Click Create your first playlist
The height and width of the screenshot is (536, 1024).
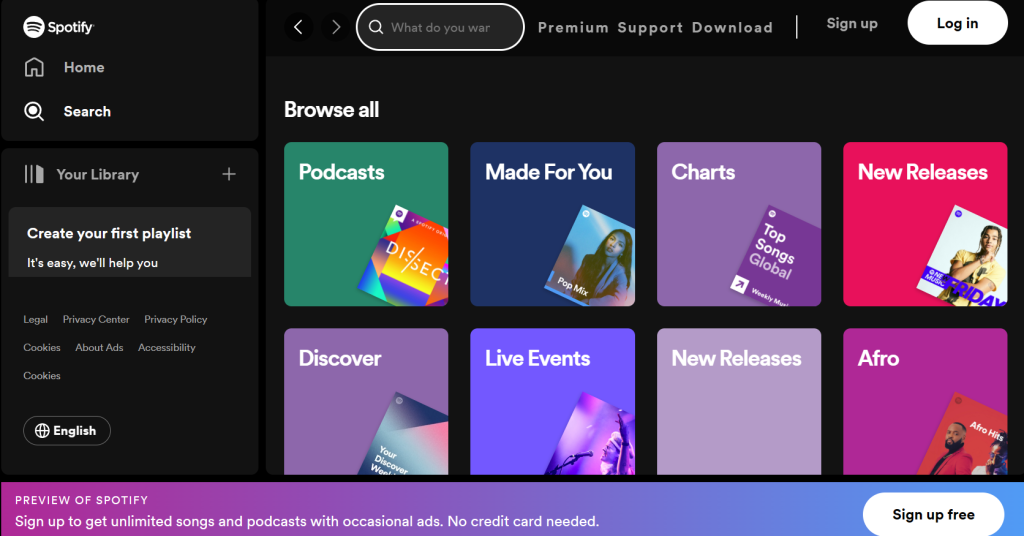(109, 233)
